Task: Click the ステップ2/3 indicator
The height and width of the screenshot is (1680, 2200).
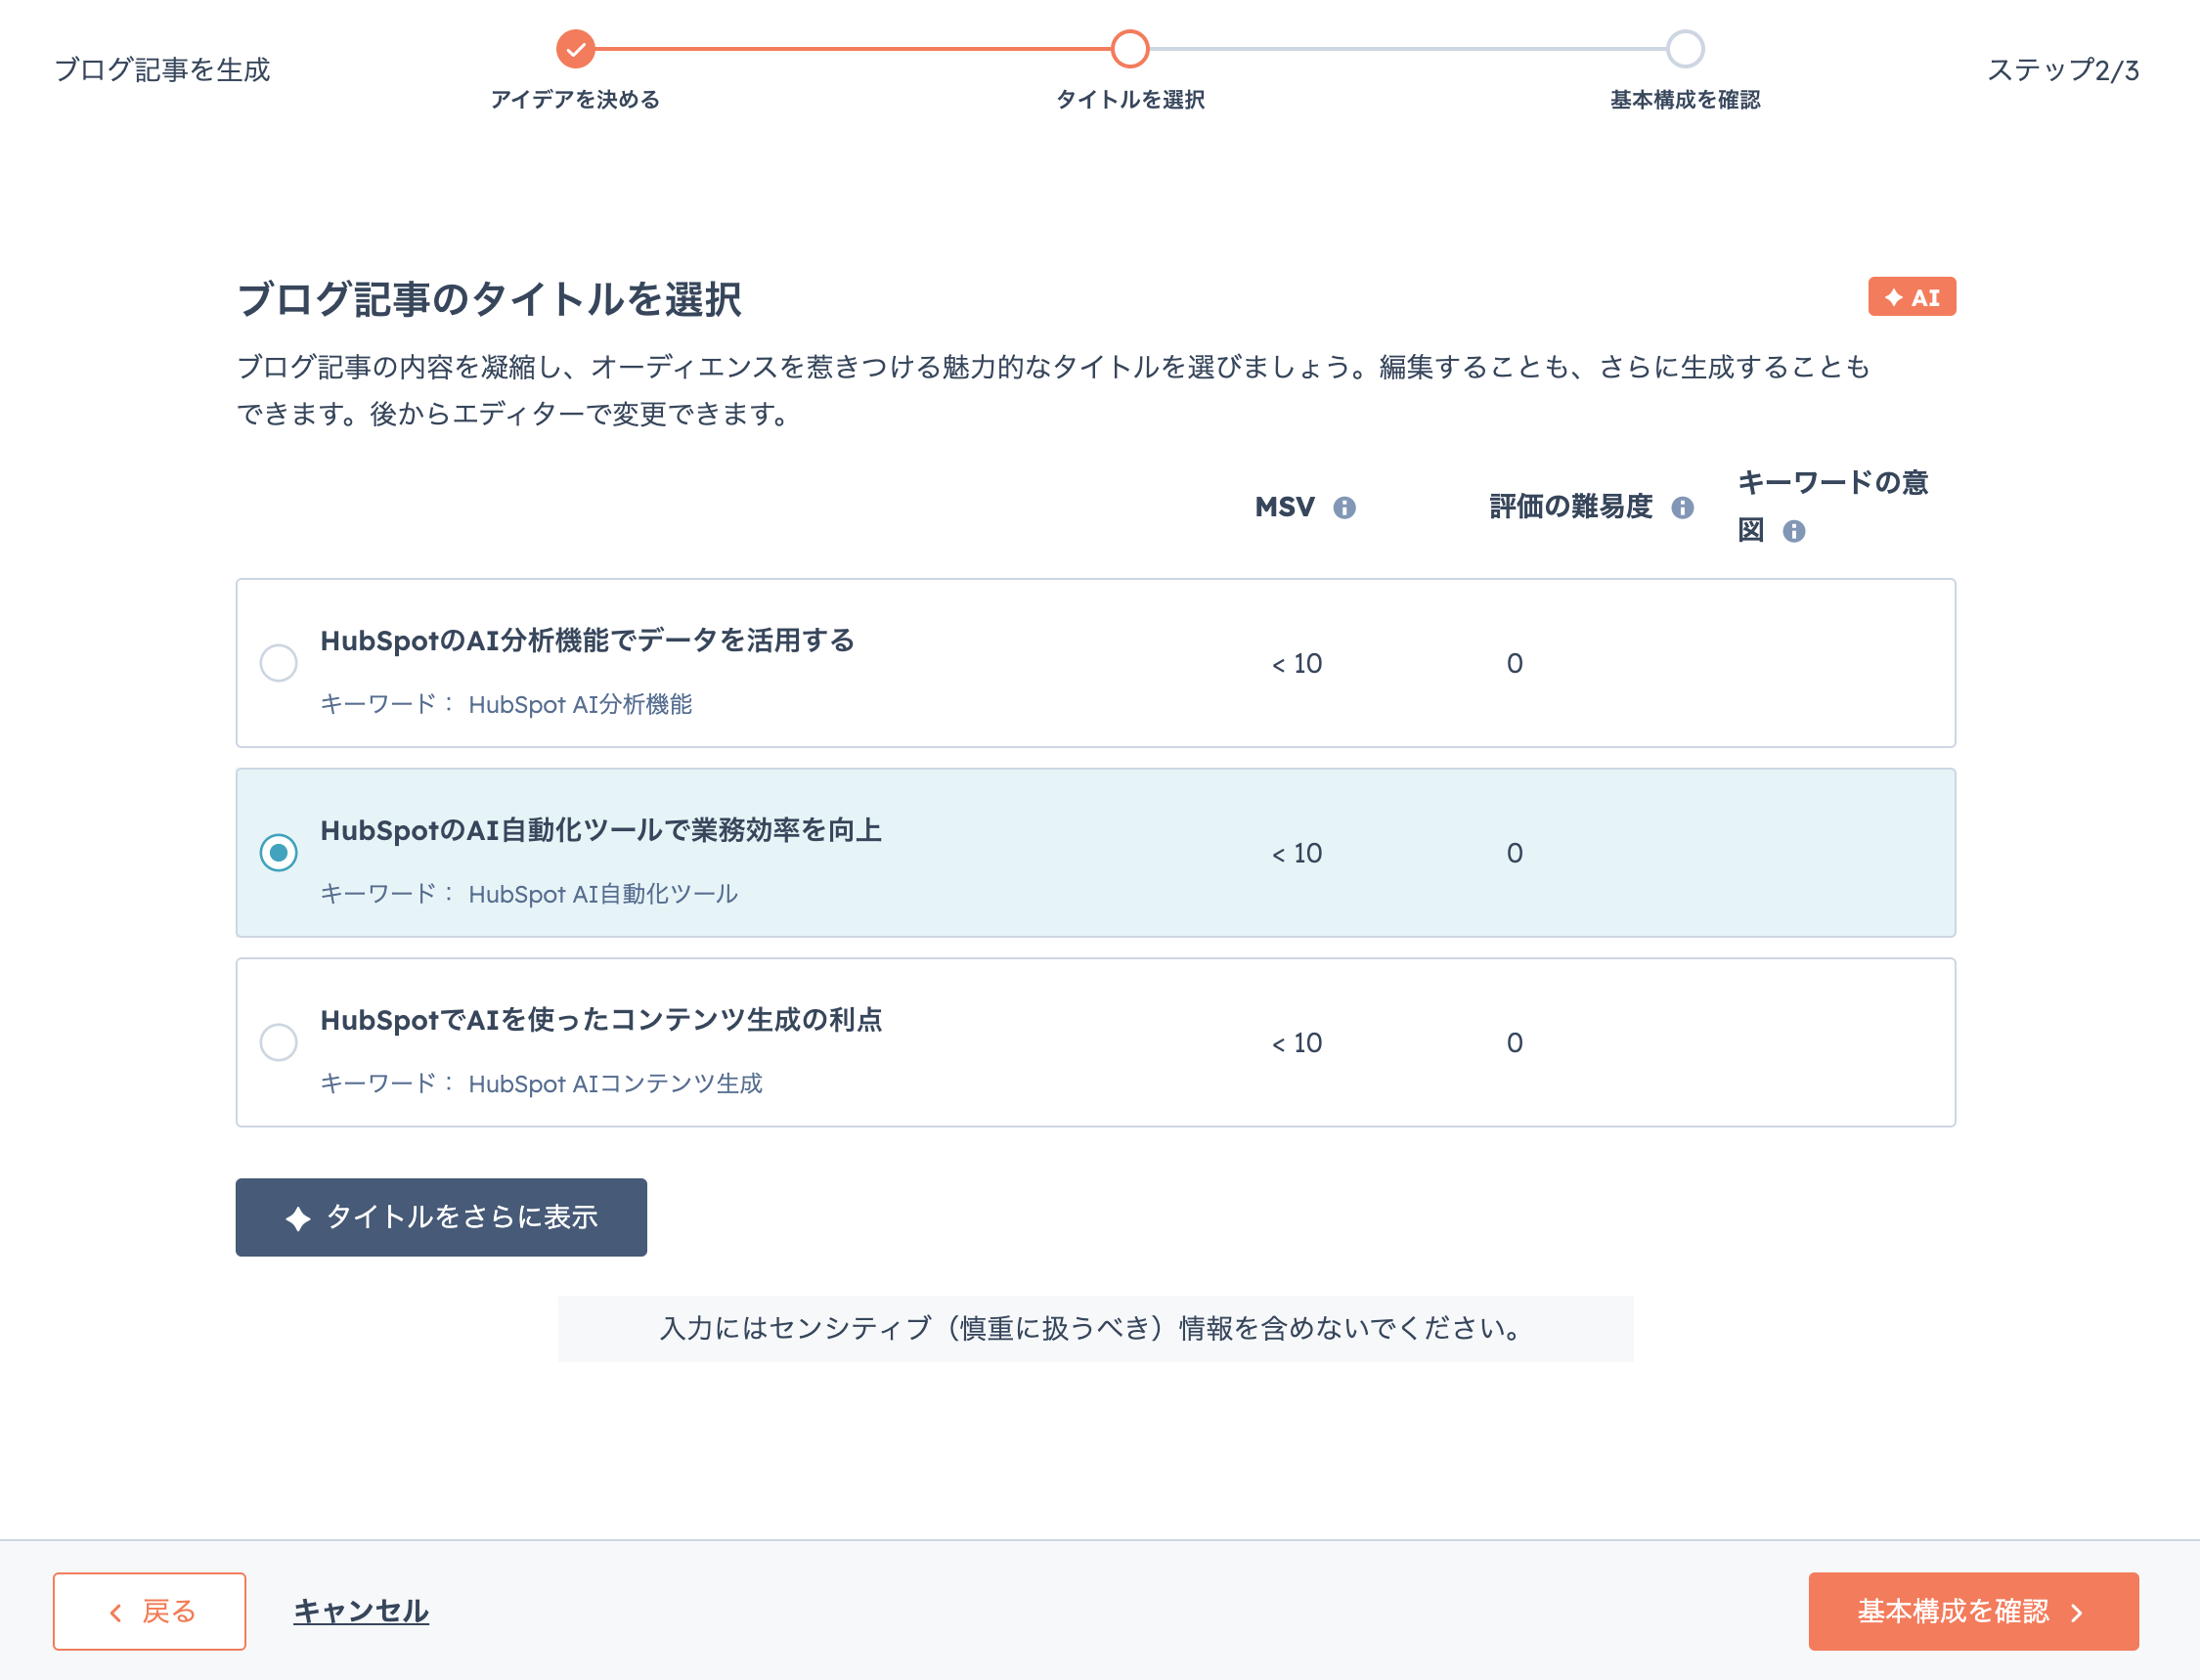Action: coord(2062,70)
